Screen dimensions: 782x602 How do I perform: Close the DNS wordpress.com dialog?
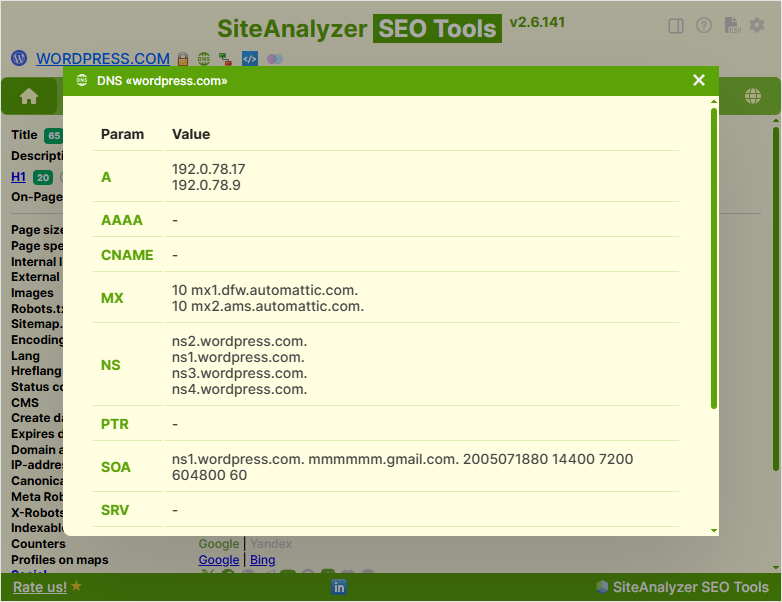coord(699,80)
